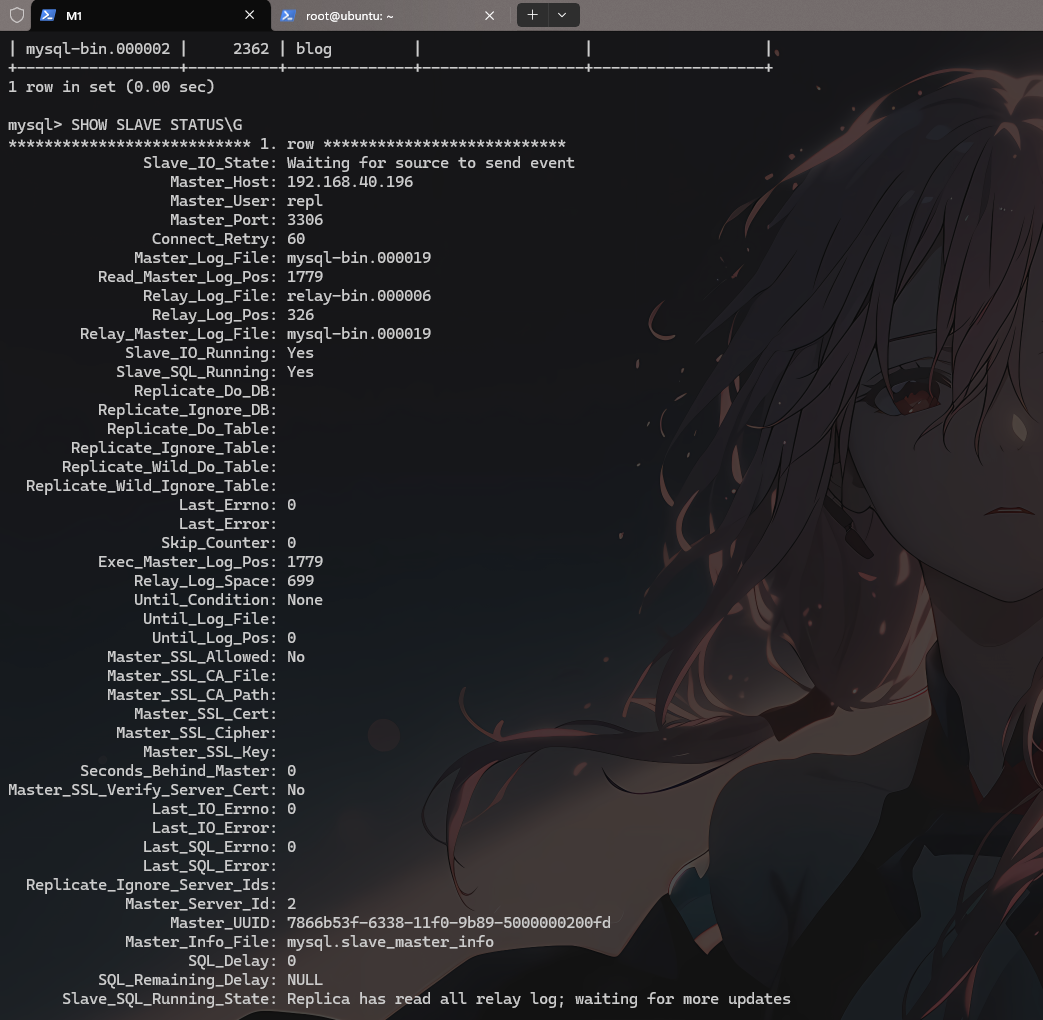Image resolution: width=1043 pixels, height=1020 pixels.
Task: Click the Slave_IO_Running Yes value
Action: tap(300, 353)
